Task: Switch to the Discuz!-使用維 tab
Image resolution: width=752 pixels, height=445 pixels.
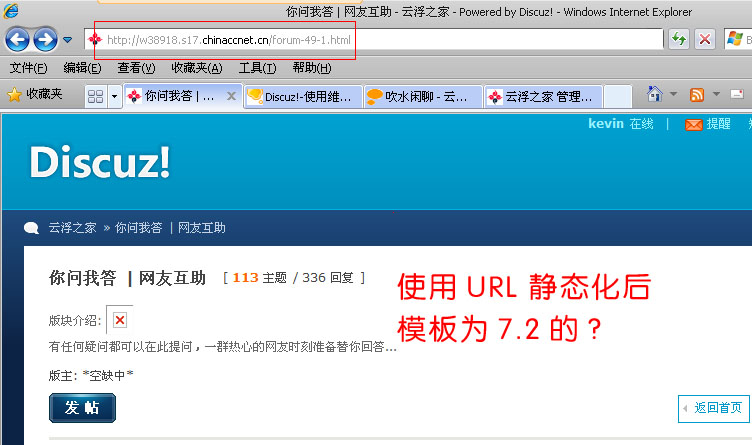Action: click(x=303, y=97)
